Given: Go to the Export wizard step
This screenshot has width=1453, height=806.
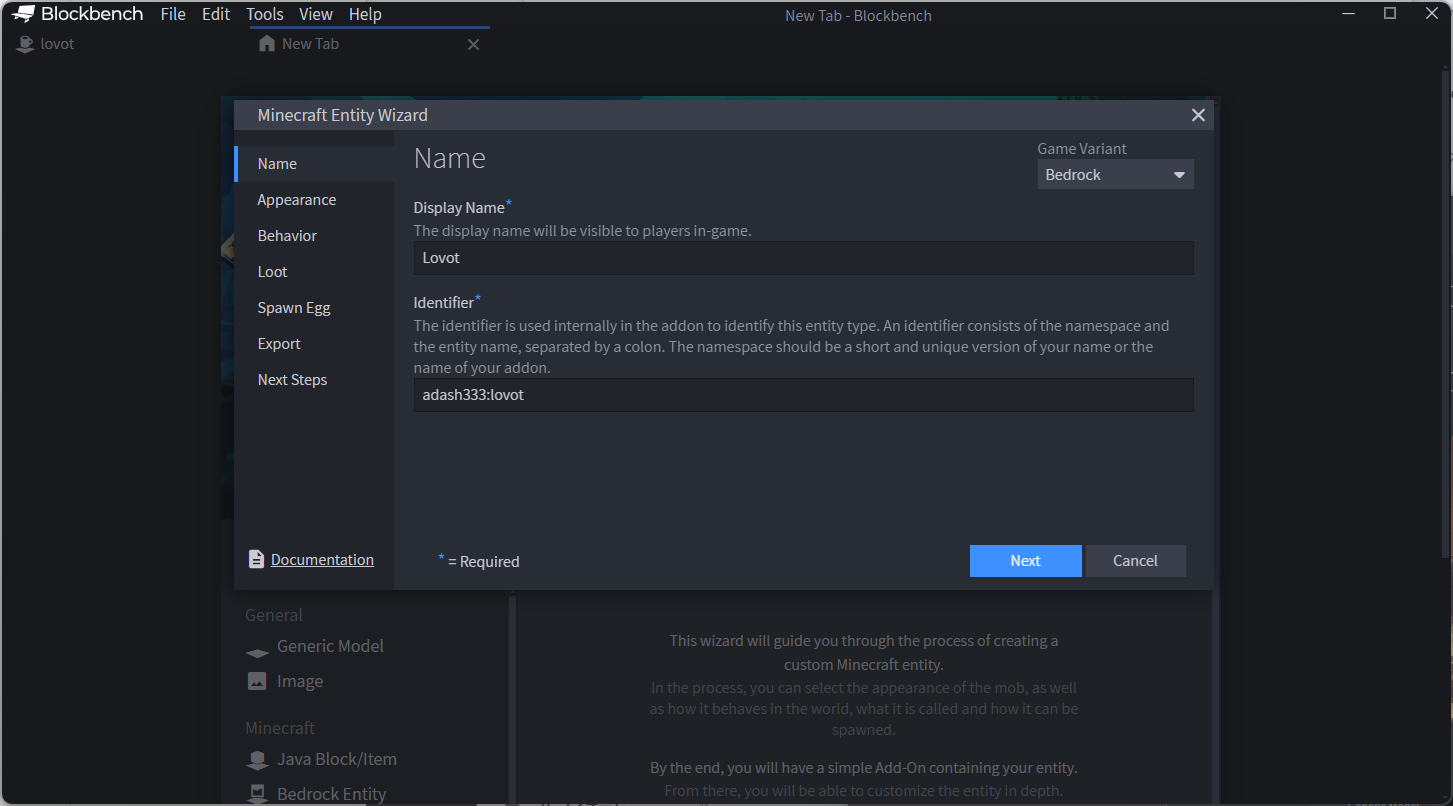Looking at the screenshot, I should click(x=314, y=344).
